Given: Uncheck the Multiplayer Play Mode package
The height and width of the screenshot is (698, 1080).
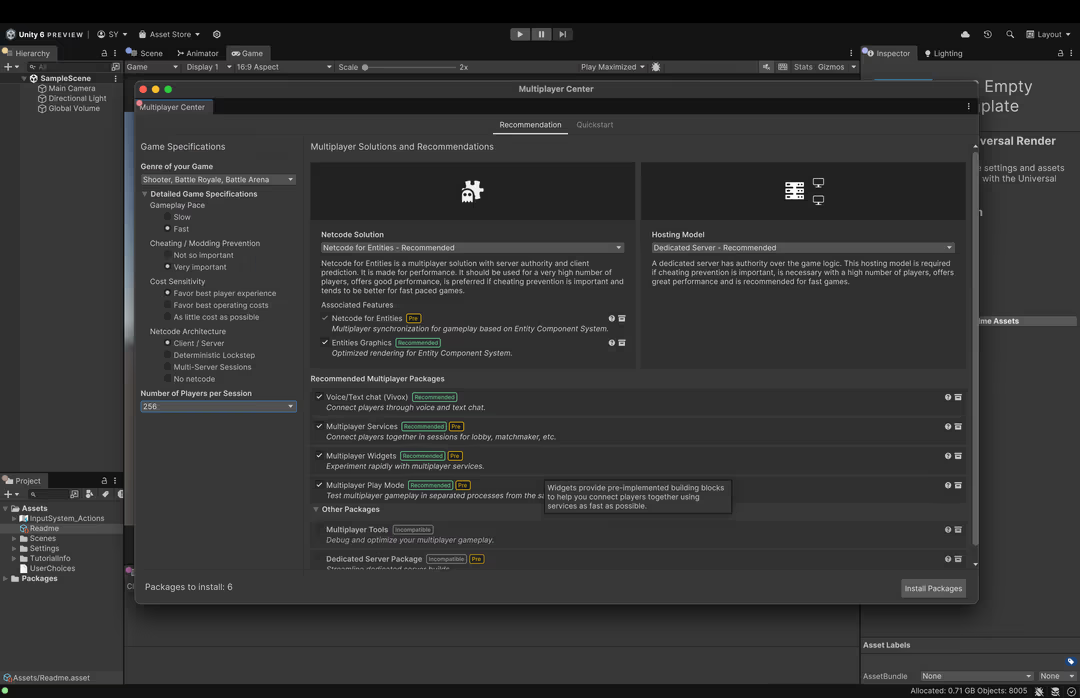Looking at the screenshot, I should pos(319,485).
